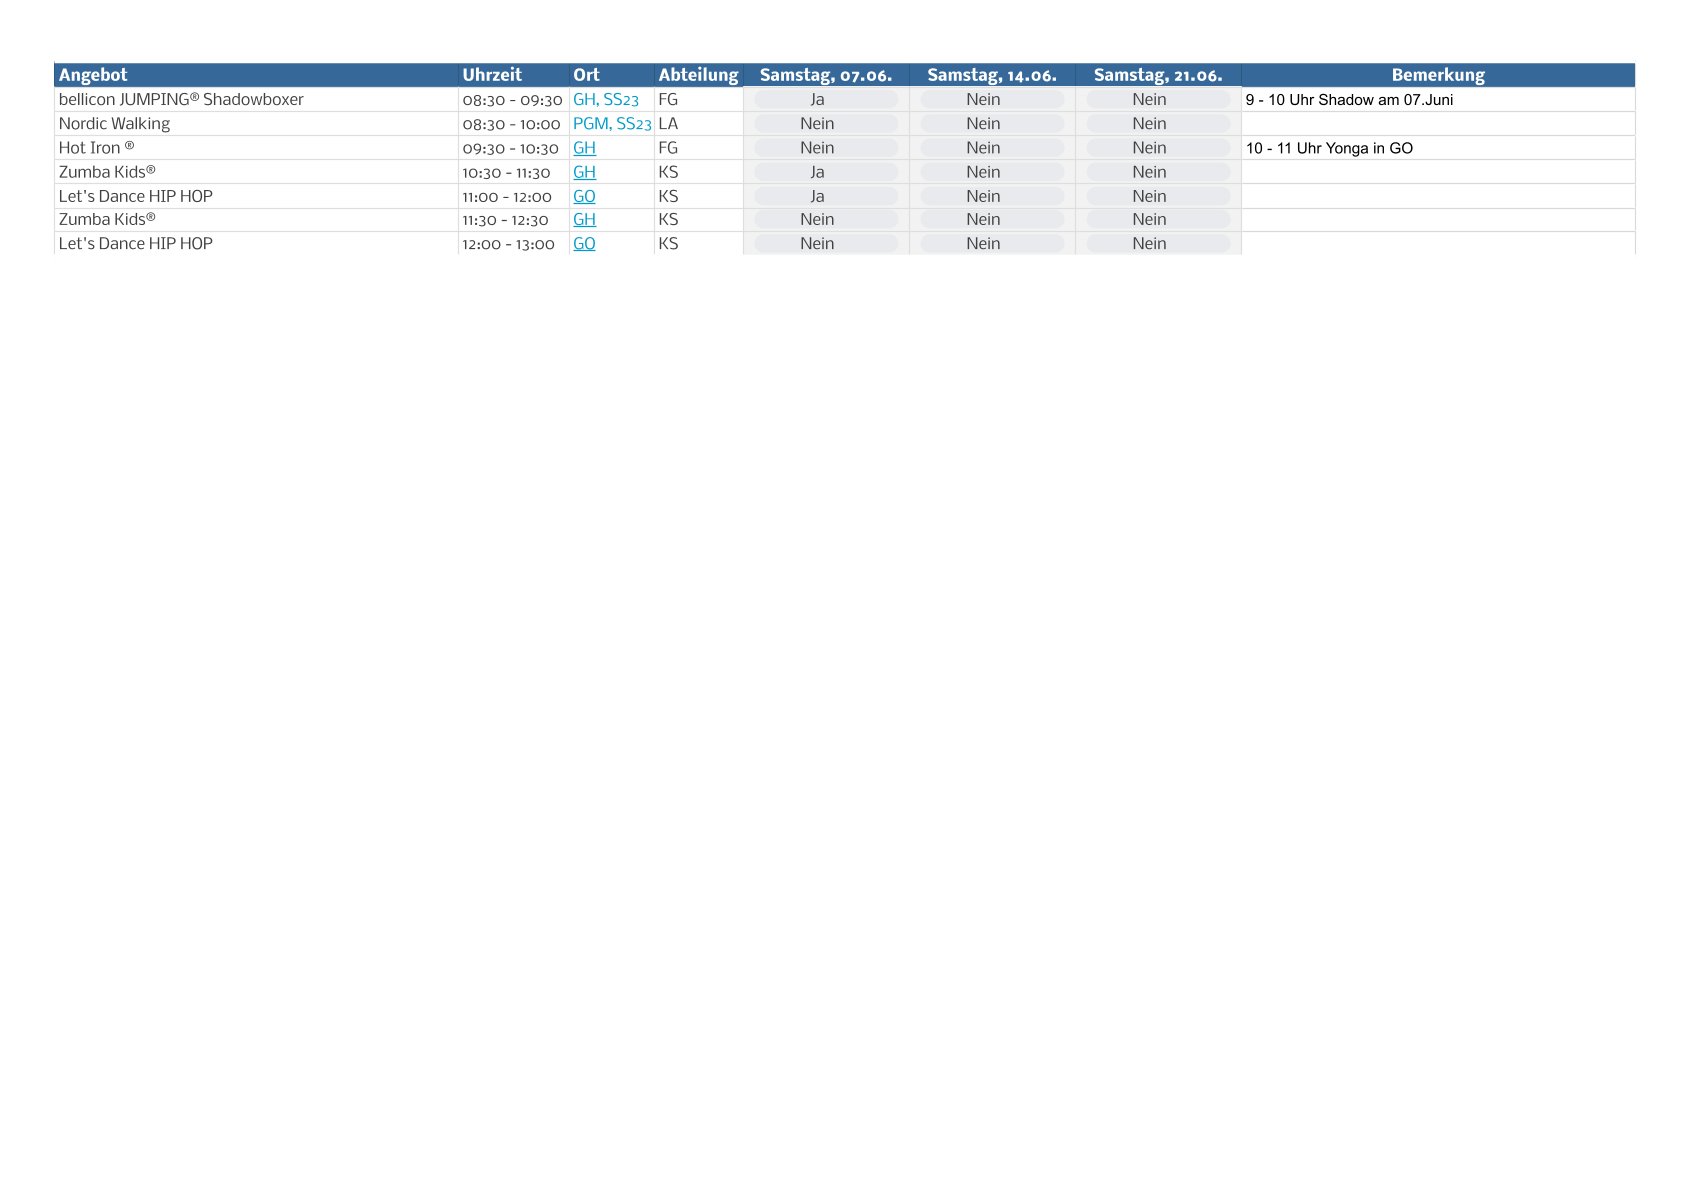Click Nein for Hot Iron on 21.06.

pyautogui.click(x=1158, y=148)
